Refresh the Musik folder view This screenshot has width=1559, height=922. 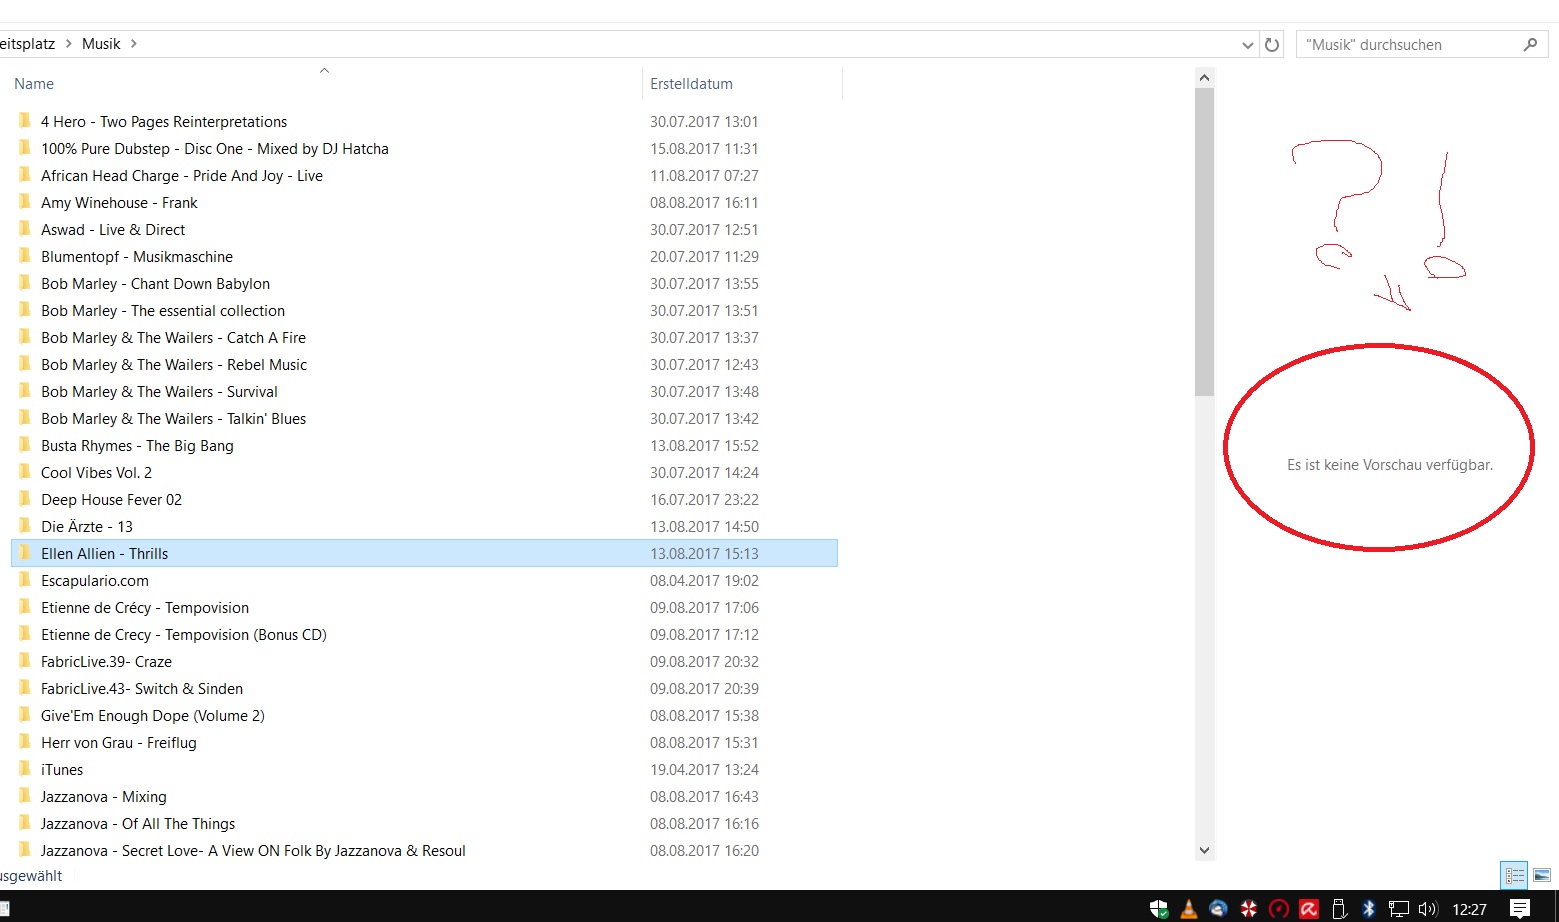coord(1272,44)
